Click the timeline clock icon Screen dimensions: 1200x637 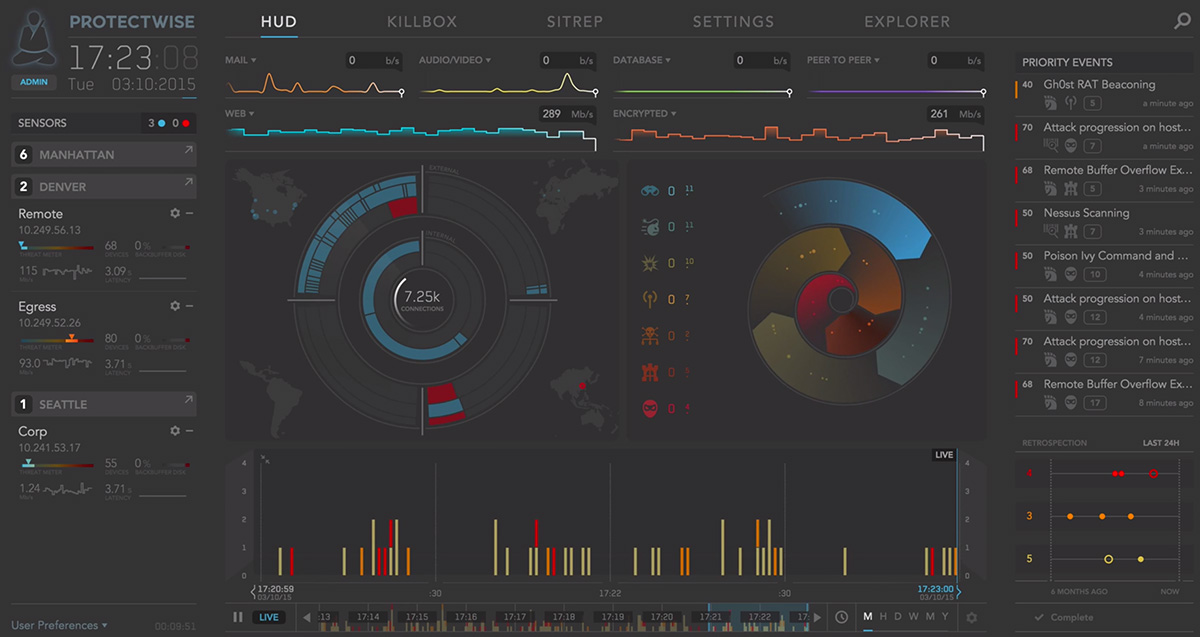point(842,617)
